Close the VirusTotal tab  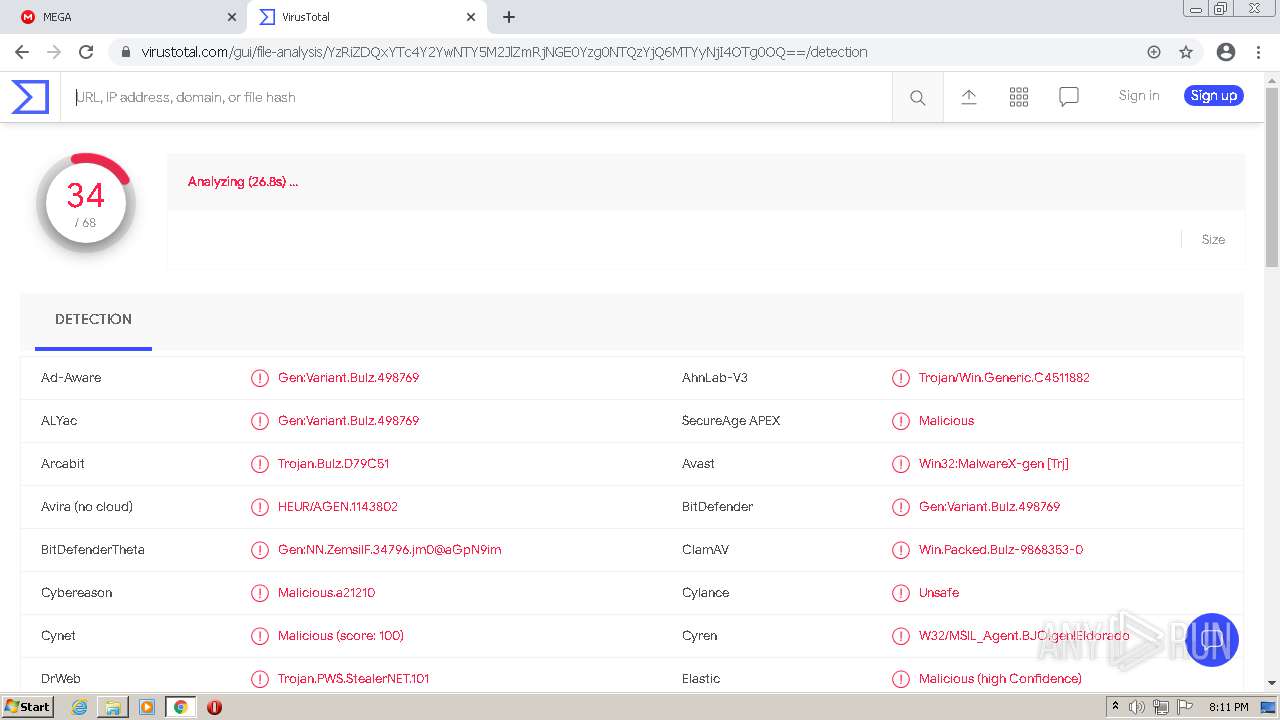click(471, 17)
